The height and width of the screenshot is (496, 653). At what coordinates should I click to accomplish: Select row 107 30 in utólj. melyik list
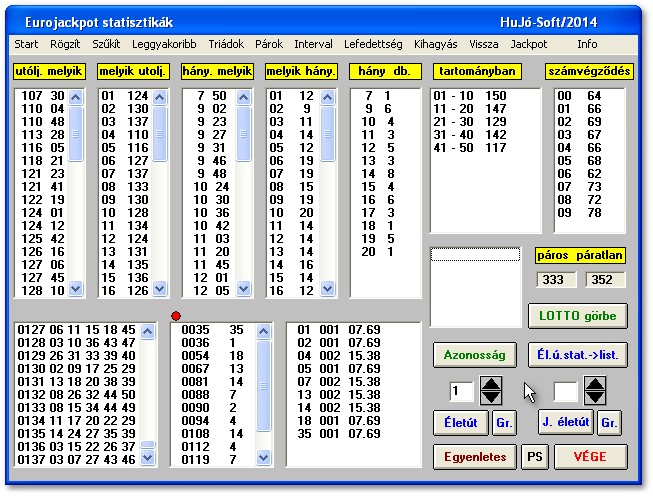coord(43,96)
